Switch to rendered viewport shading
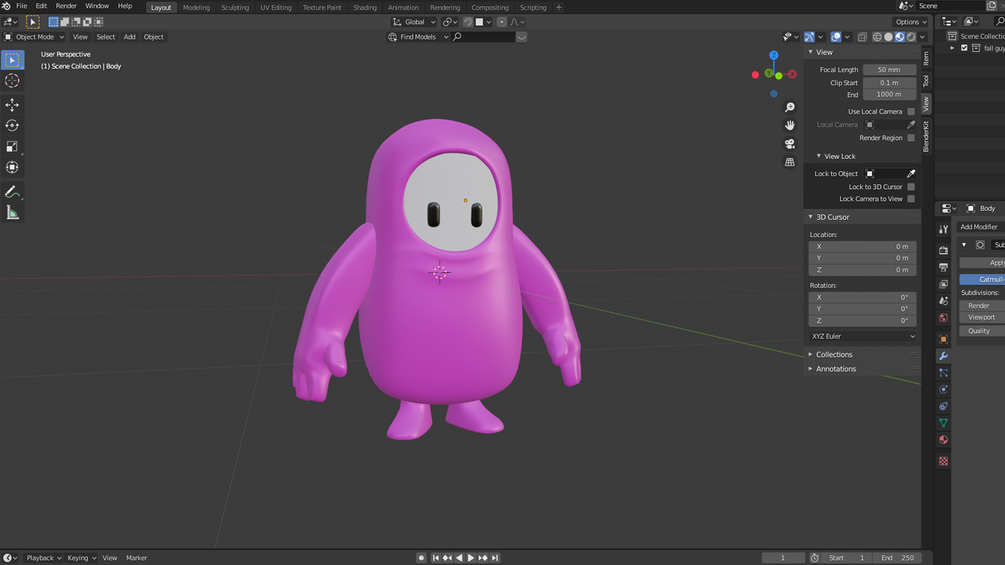 click(x=911, y=37)
